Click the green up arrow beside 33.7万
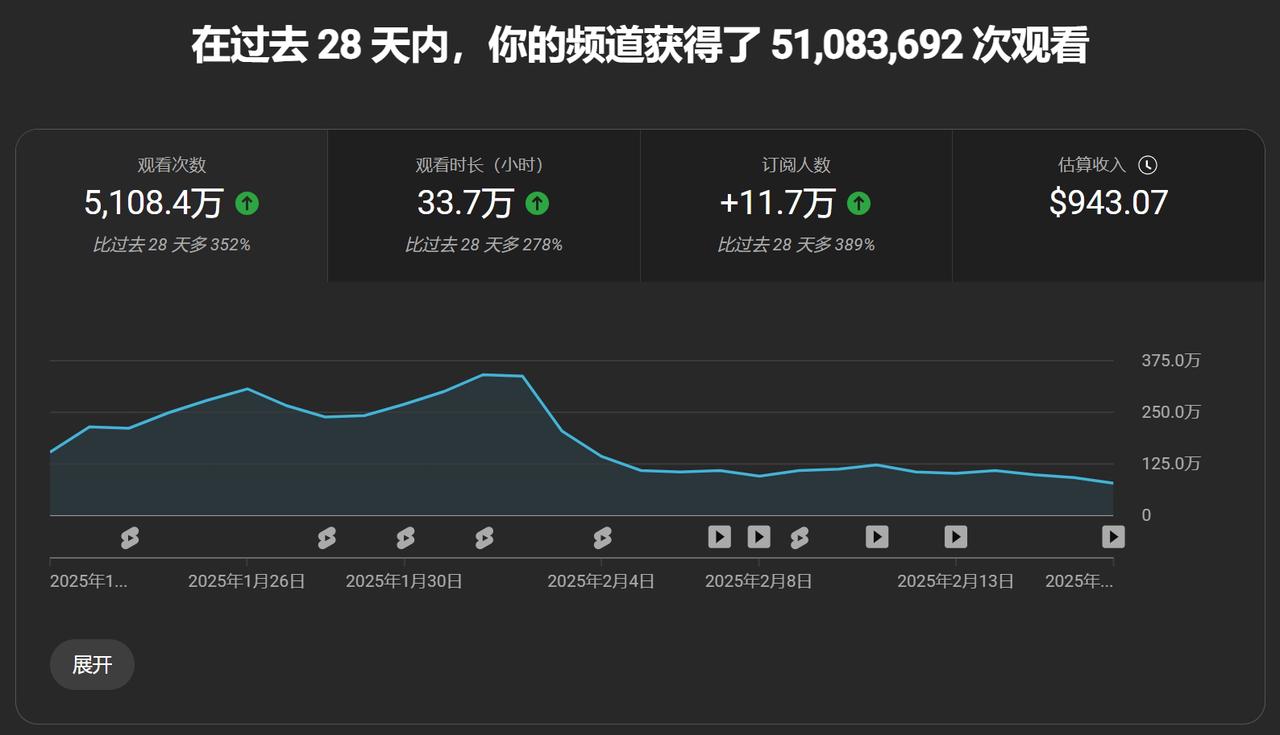Screen dimensions: 1280x735 pyautogui.click(x=537, y=204)
